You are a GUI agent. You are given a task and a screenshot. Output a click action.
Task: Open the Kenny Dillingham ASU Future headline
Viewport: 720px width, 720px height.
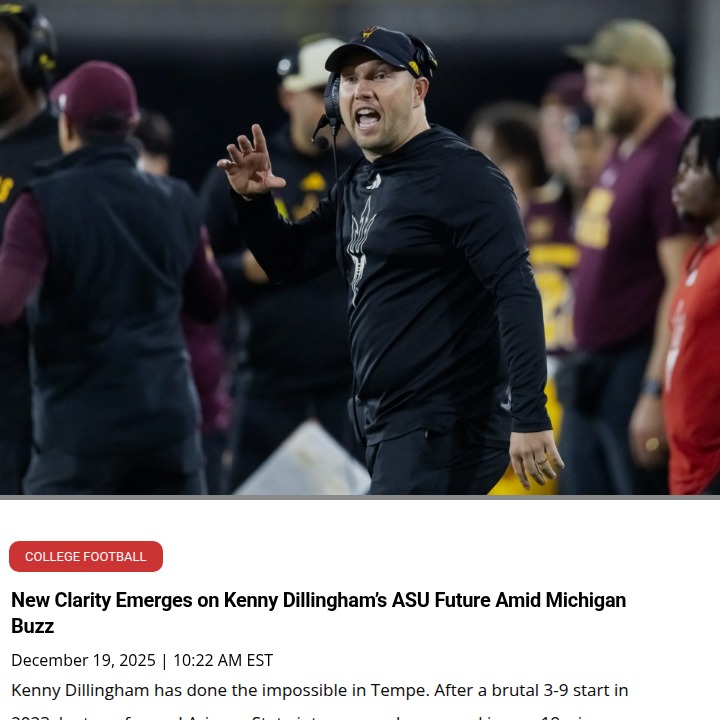[318, 613]
